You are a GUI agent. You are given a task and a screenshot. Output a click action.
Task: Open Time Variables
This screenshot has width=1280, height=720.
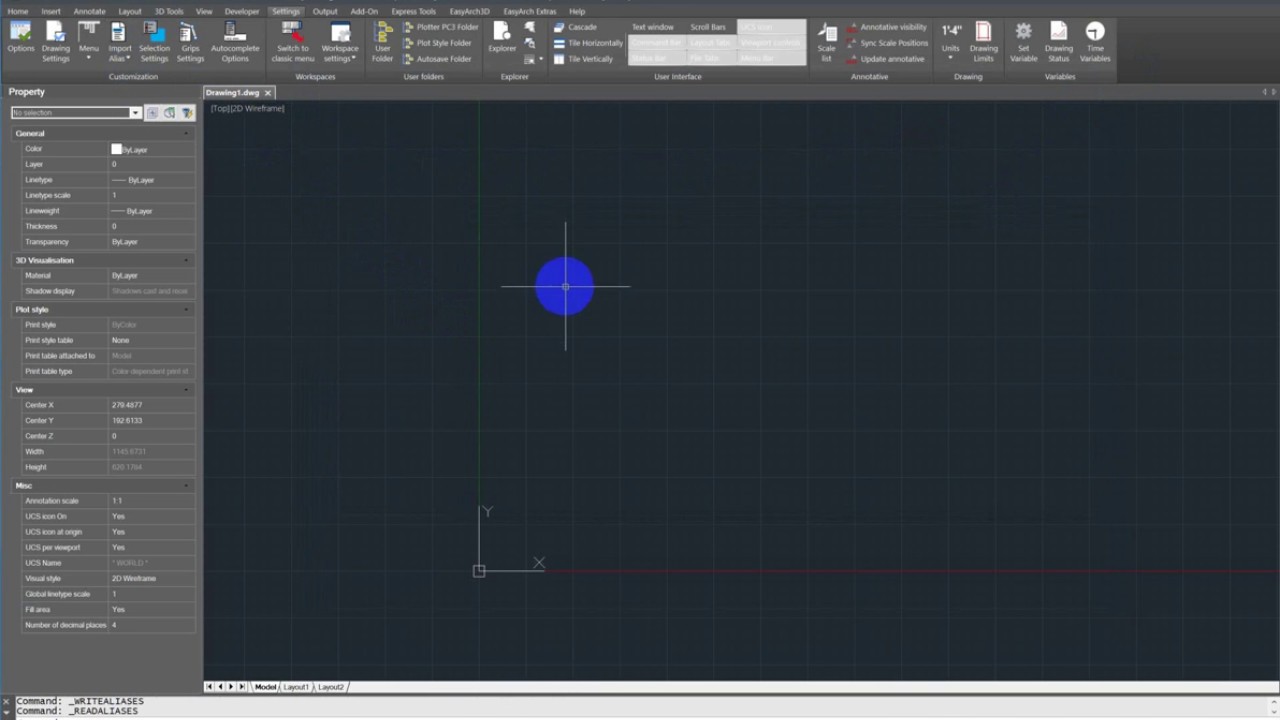point(1095,42)
